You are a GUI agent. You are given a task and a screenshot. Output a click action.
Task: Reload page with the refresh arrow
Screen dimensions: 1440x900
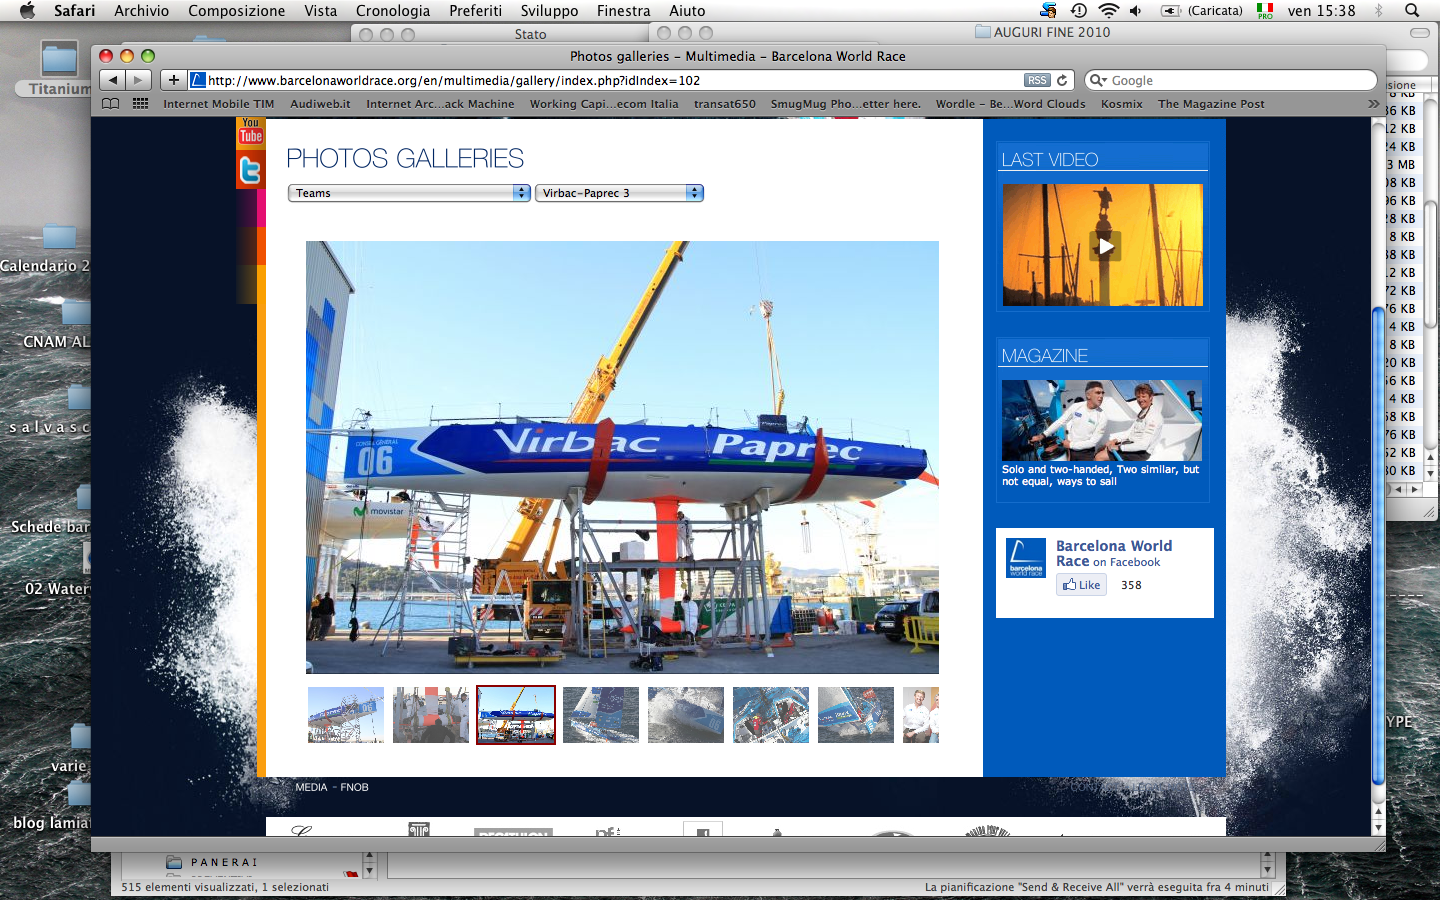point(1062,80)
